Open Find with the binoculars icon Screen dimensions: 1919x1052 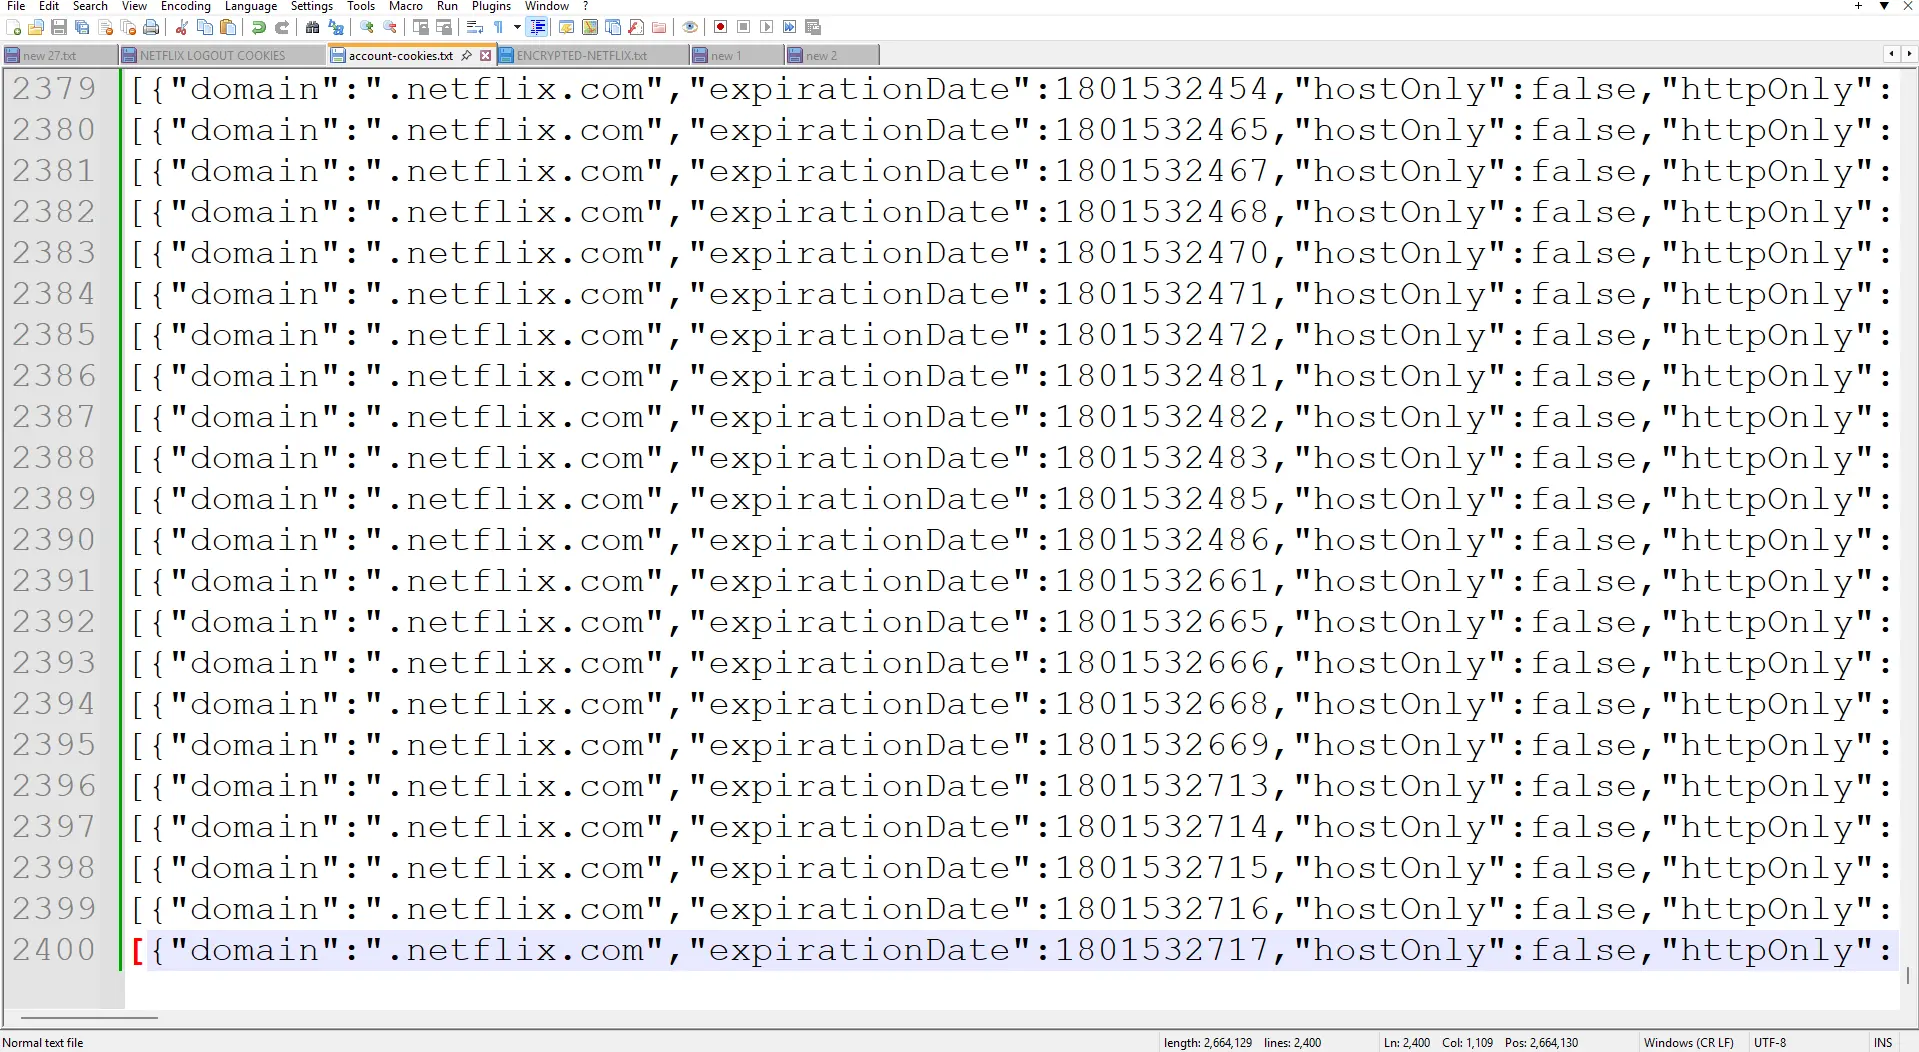pyautogui.click(x=313, y=27)
